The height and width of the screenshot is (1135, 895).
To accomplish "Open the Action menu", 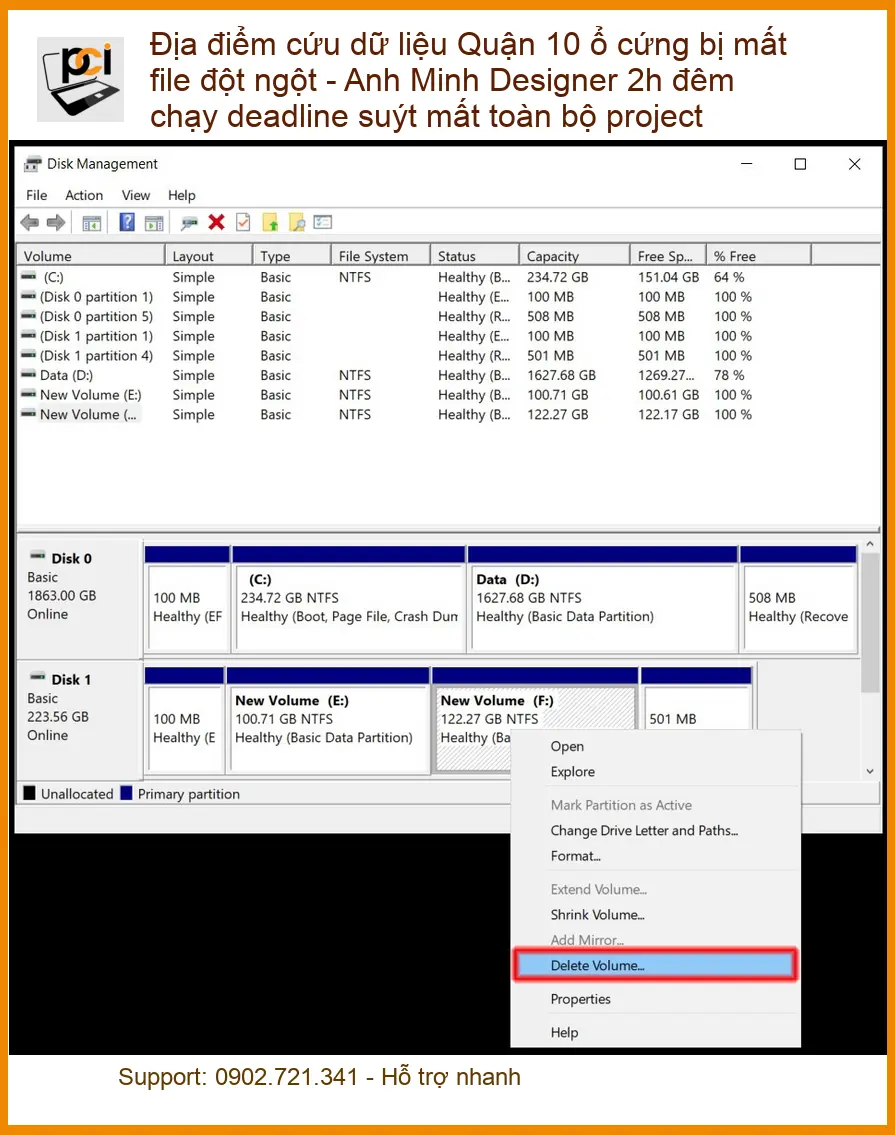I will tap(84, 195).
